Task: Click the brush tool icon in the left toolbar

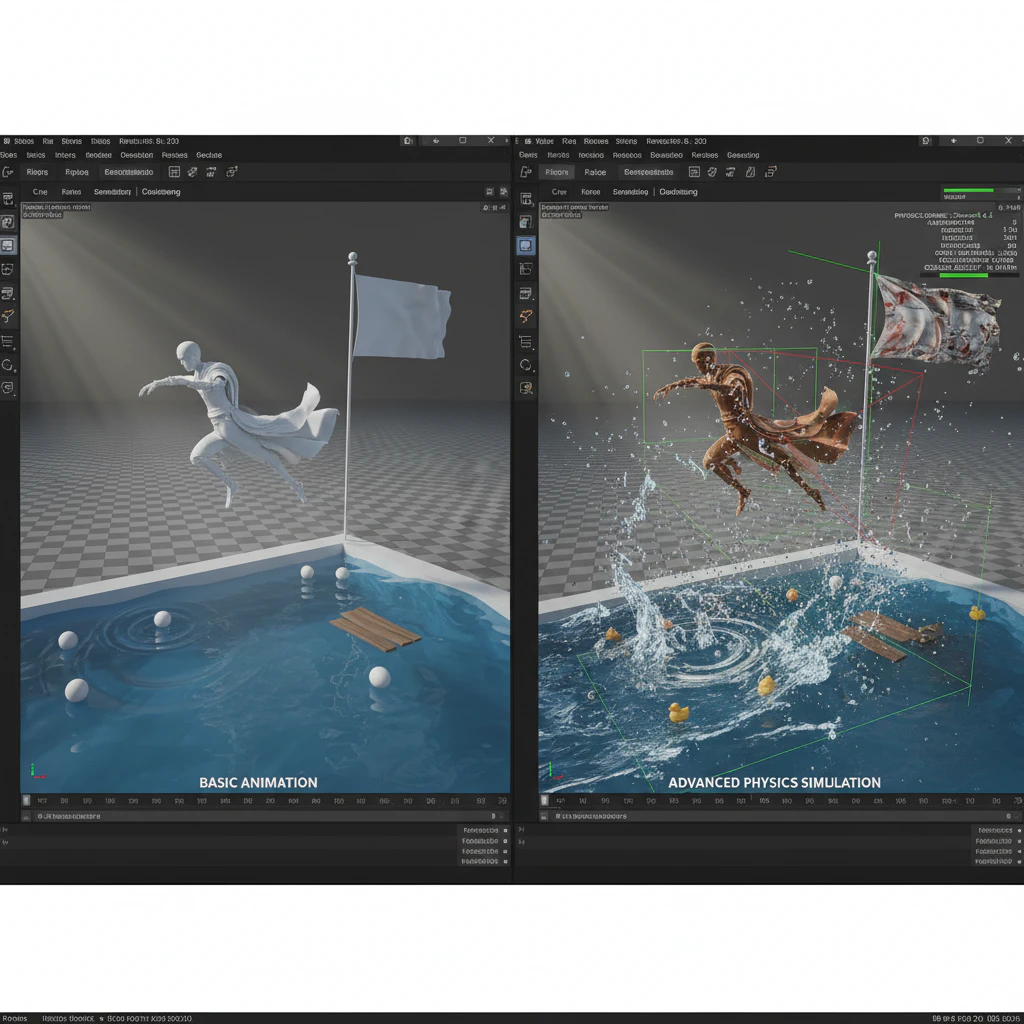Action: pyautogui.click(x=9, y=317)
